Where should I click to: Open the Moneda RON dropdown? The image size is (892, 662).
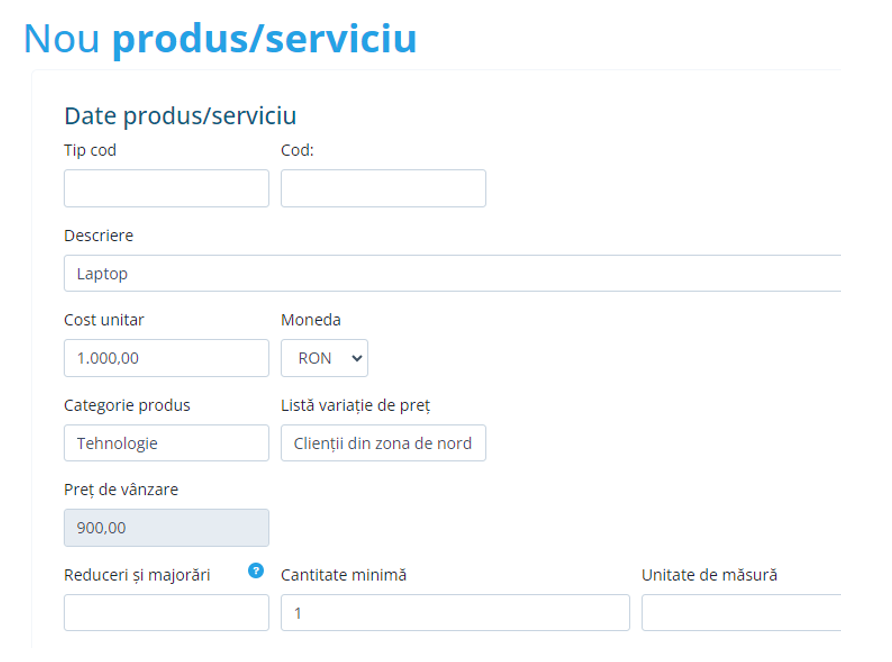pos(324,358)
